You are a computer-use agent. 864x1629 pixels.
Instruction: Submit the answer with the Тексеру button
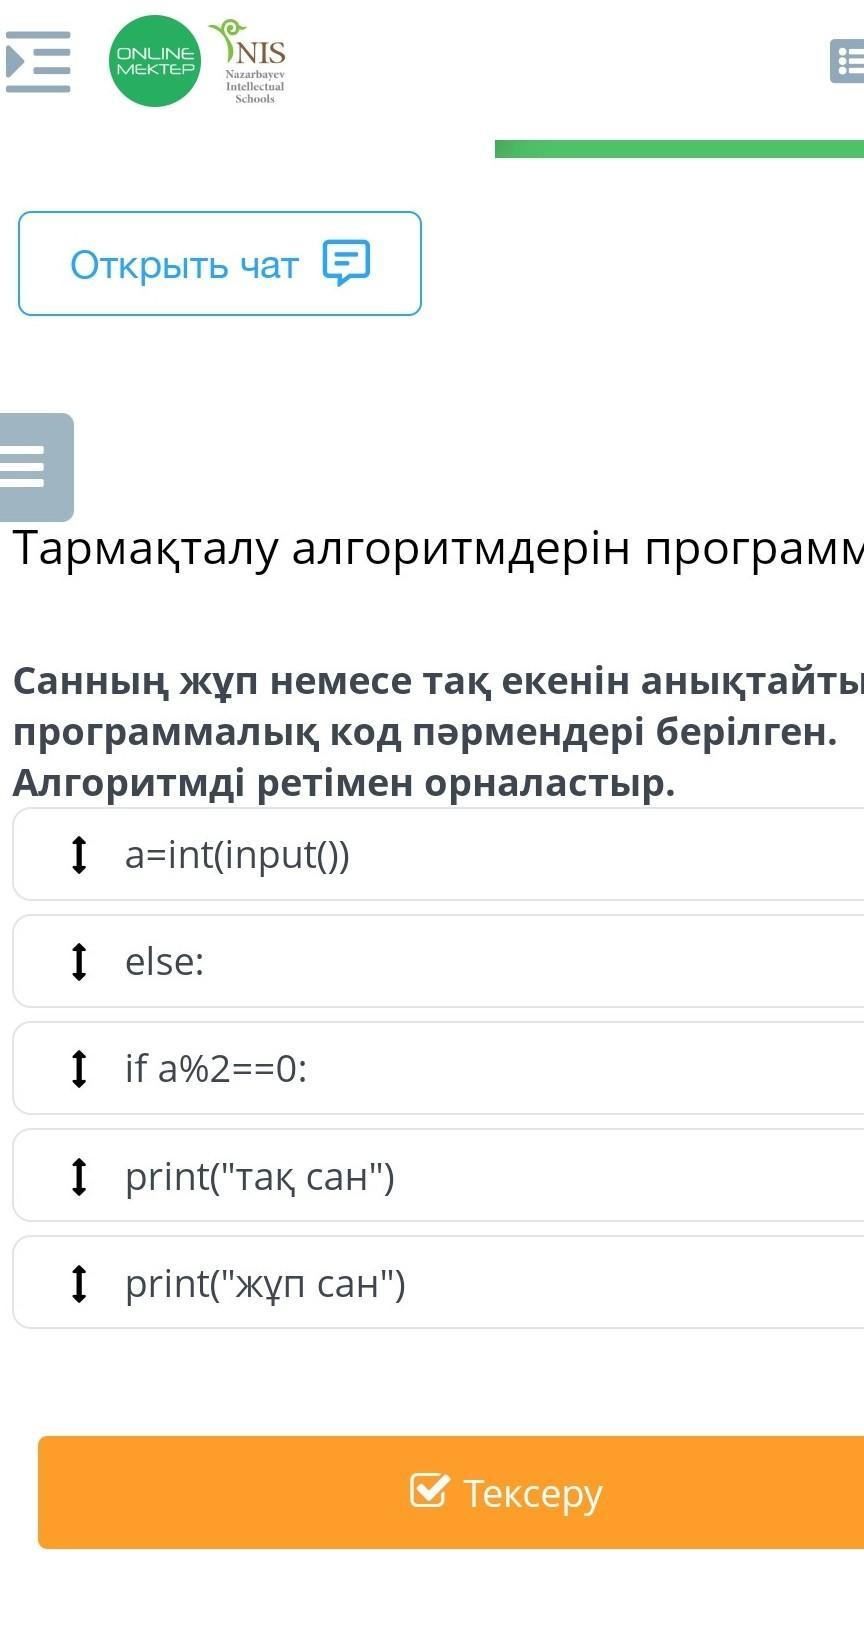tap(451, 1492)
